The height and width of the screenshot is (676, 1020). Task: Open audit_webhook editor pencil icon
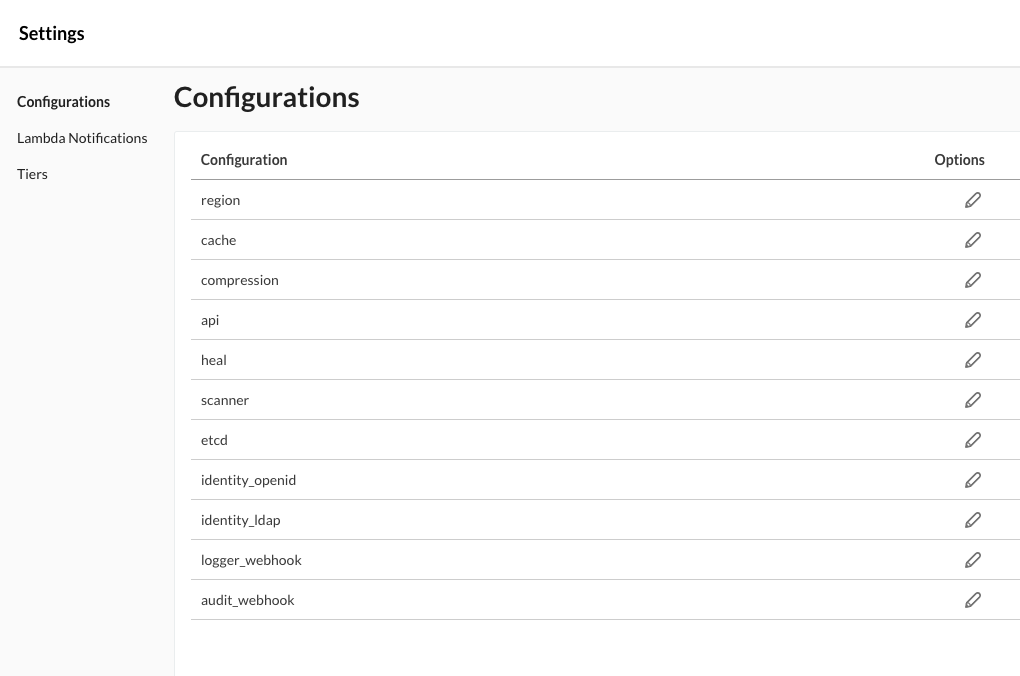[973, 600]
